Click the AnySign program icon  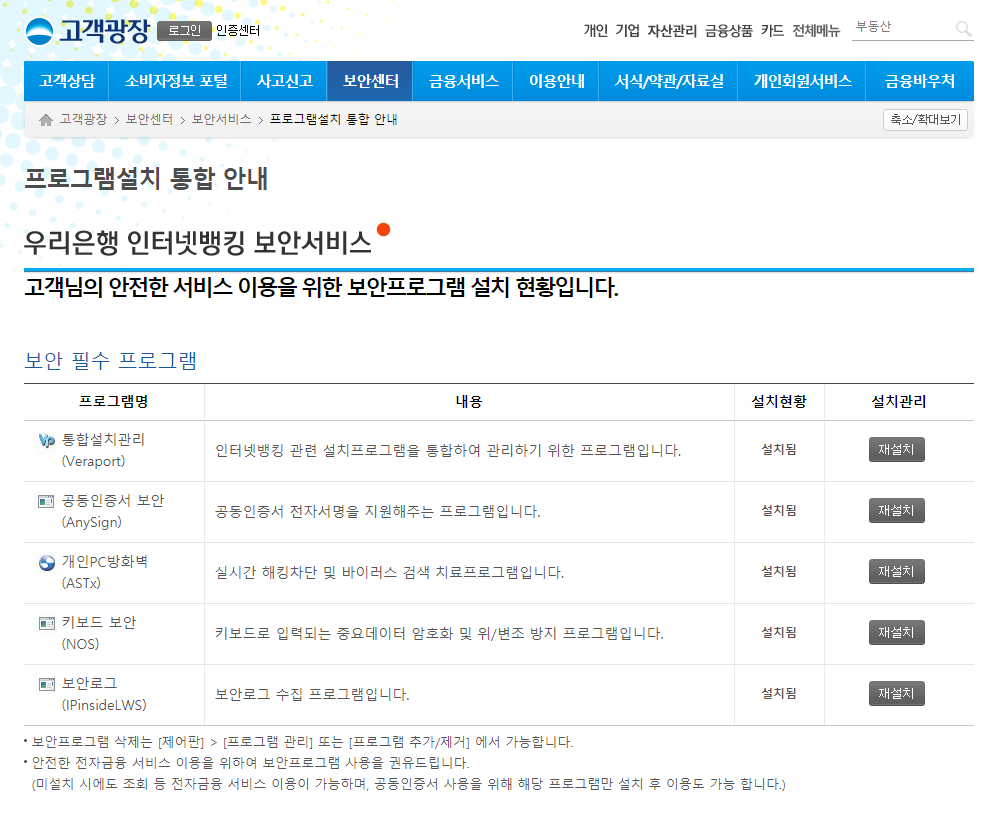coord(46,501)
